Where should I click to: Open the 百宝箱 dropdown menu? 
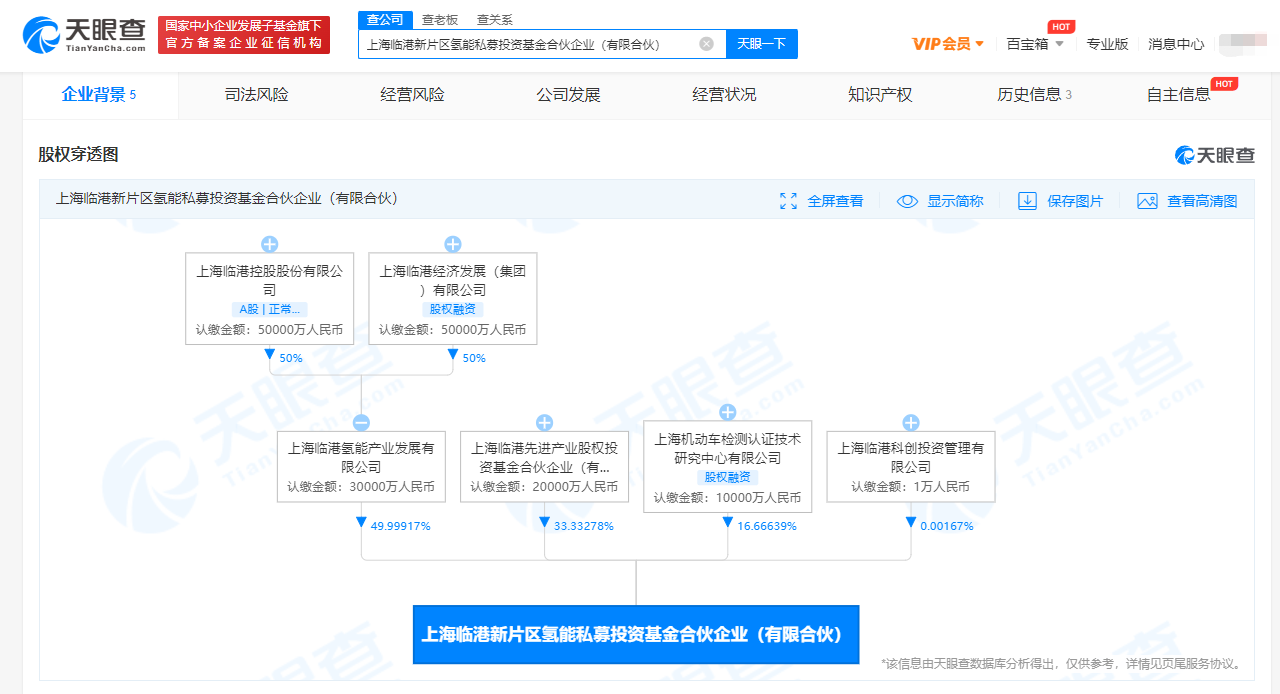(1035, 44)
